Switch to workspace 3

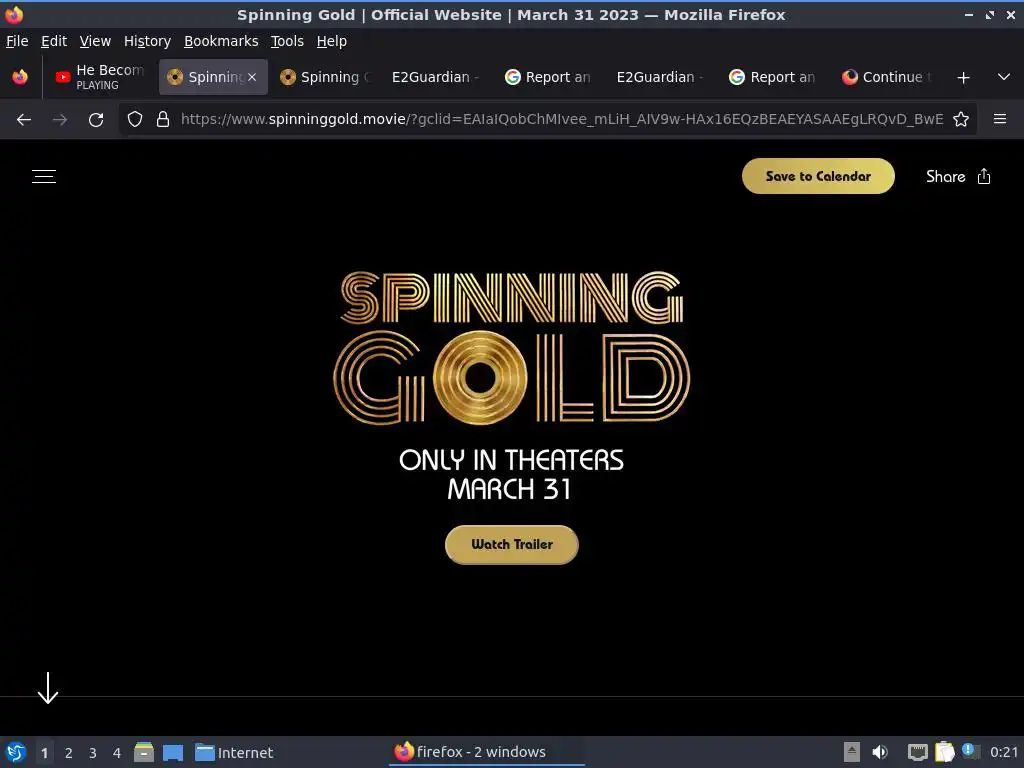pos(93,753)
